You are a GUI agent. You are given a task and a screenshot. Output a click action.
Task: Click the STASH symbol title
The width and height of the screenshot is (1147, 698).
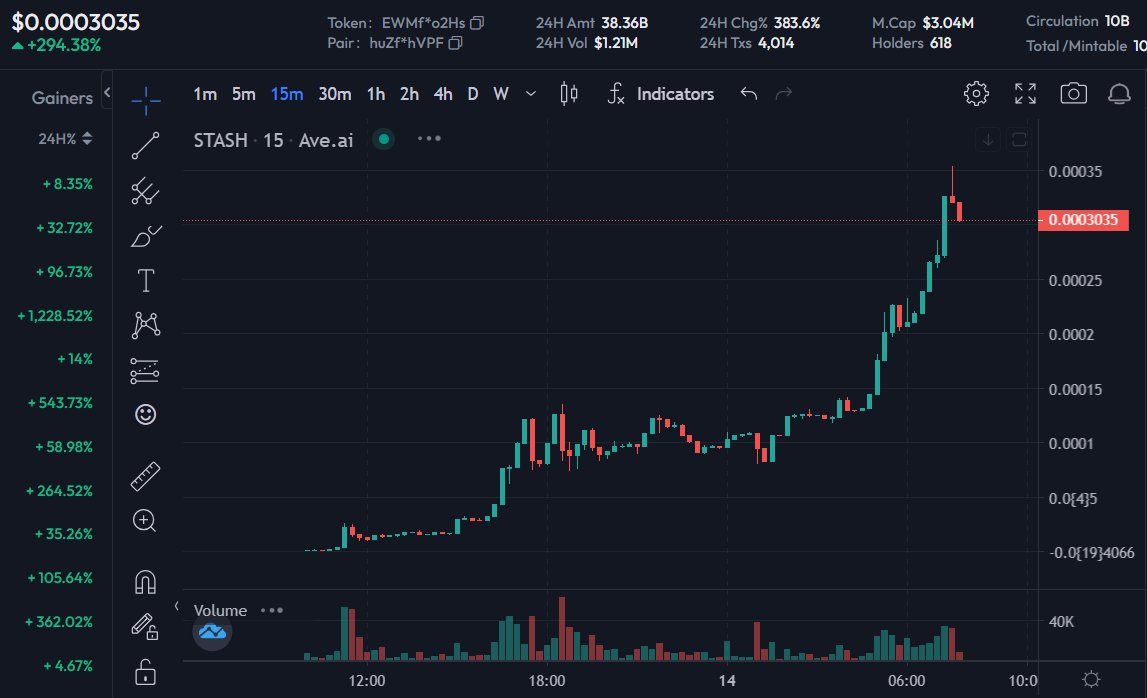click(x=220, y=140)
